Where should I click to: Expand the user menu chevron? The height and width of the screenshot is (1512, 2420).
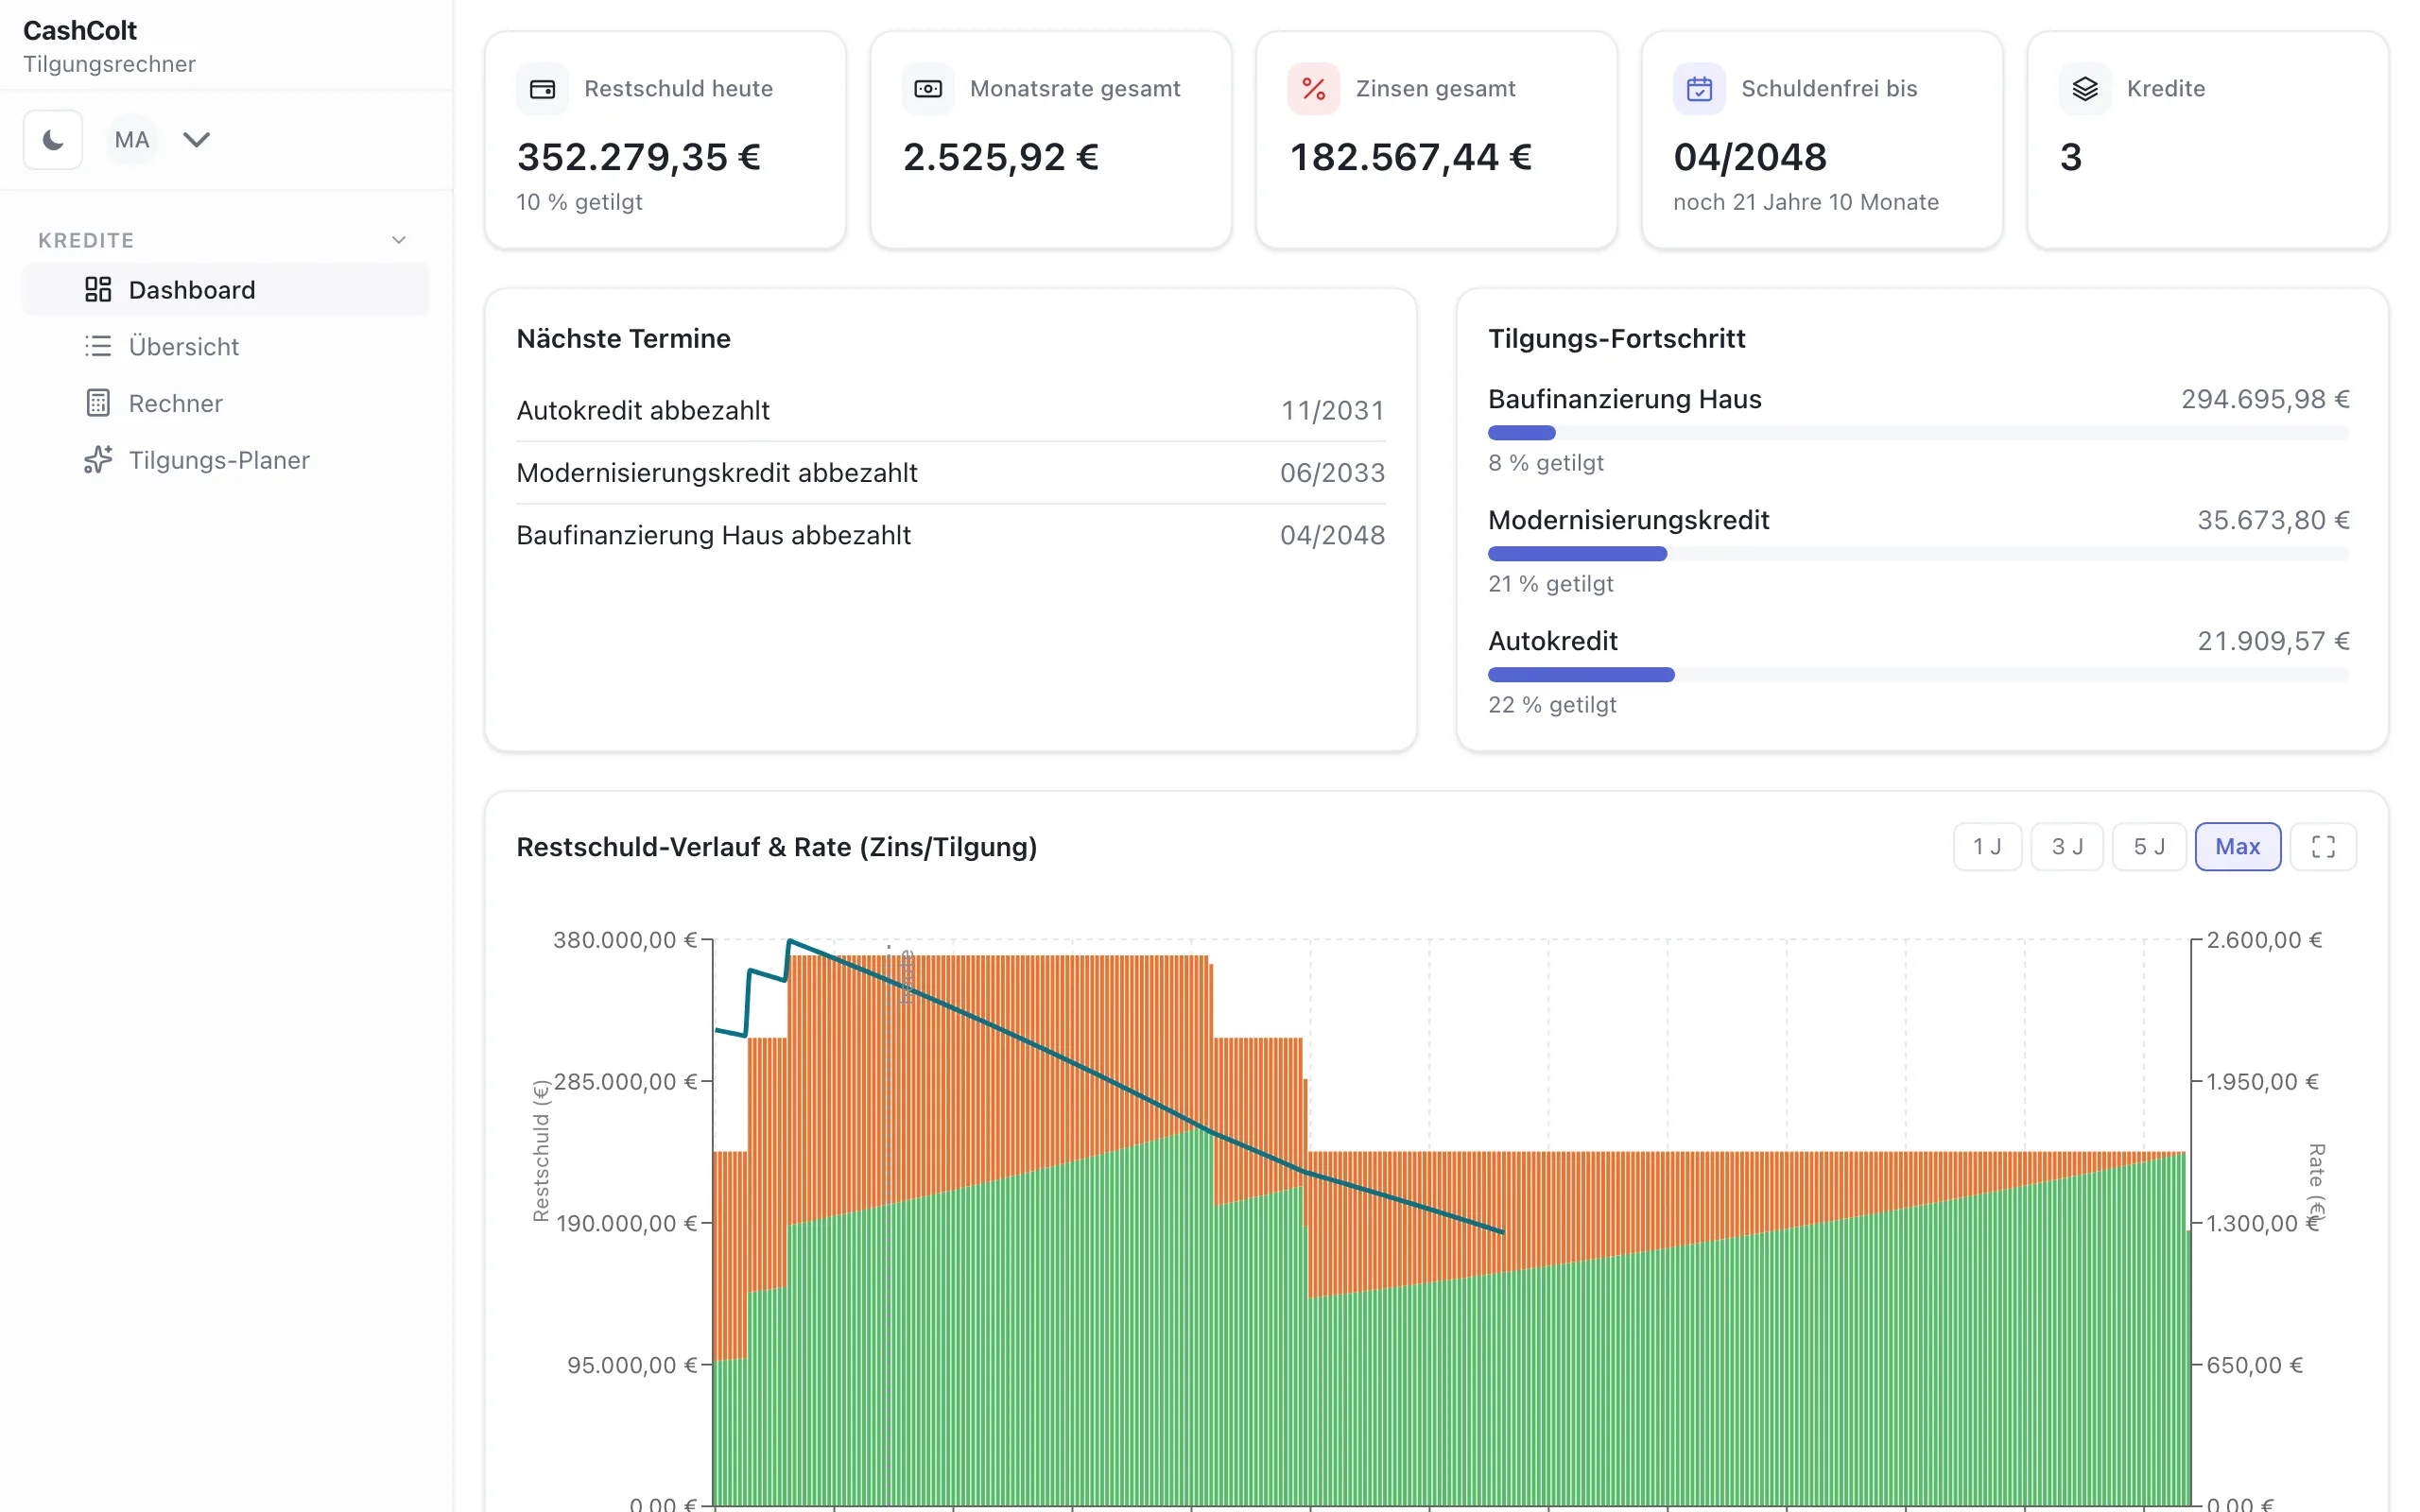tap(197, 140)
